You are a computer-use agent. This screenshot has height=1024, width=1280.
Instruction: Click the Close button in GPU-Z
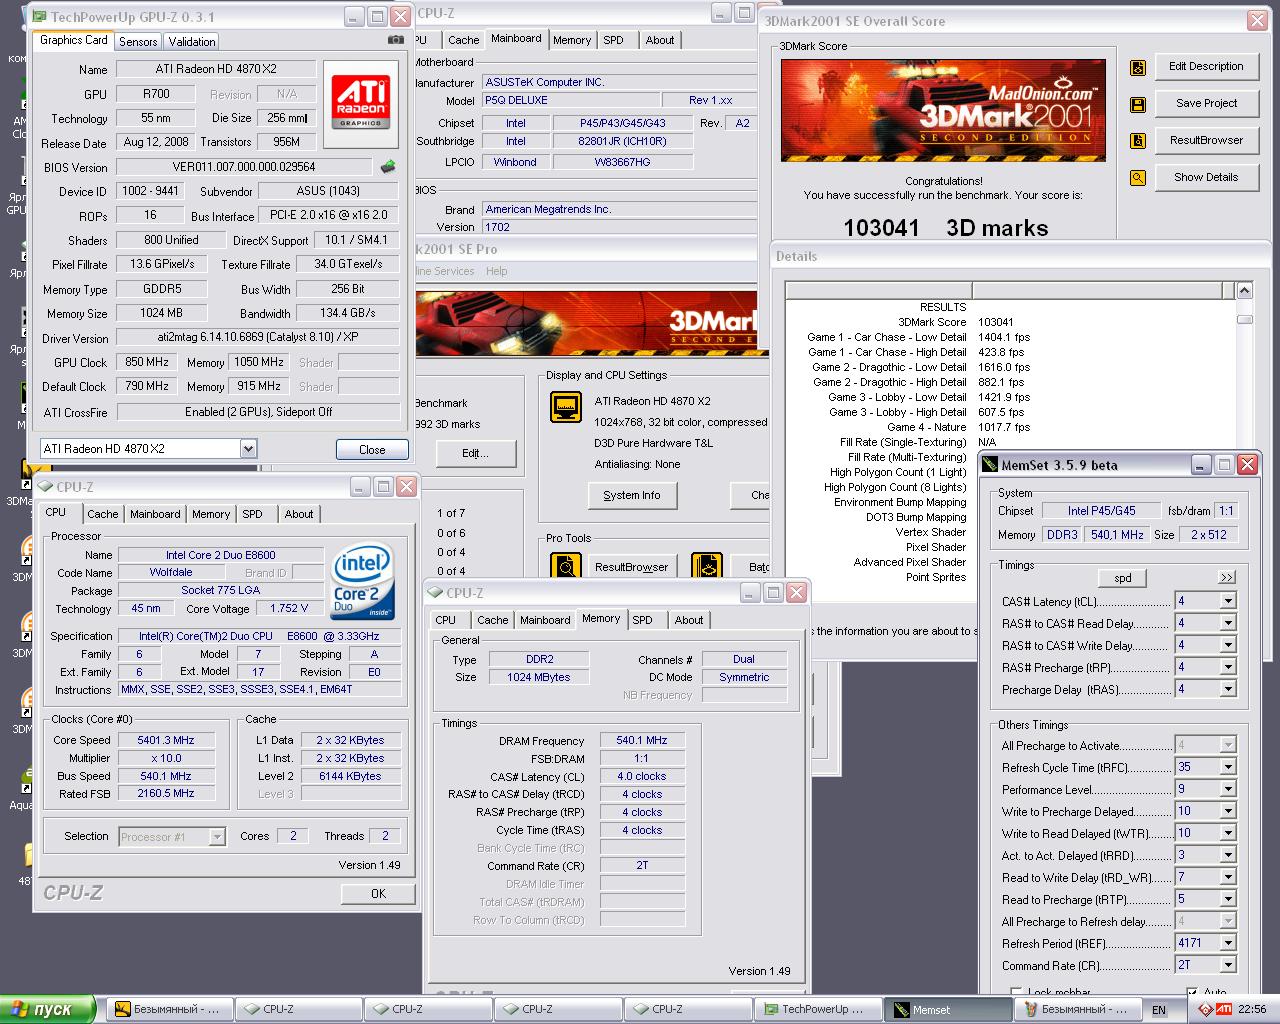(x=372, y=450)
